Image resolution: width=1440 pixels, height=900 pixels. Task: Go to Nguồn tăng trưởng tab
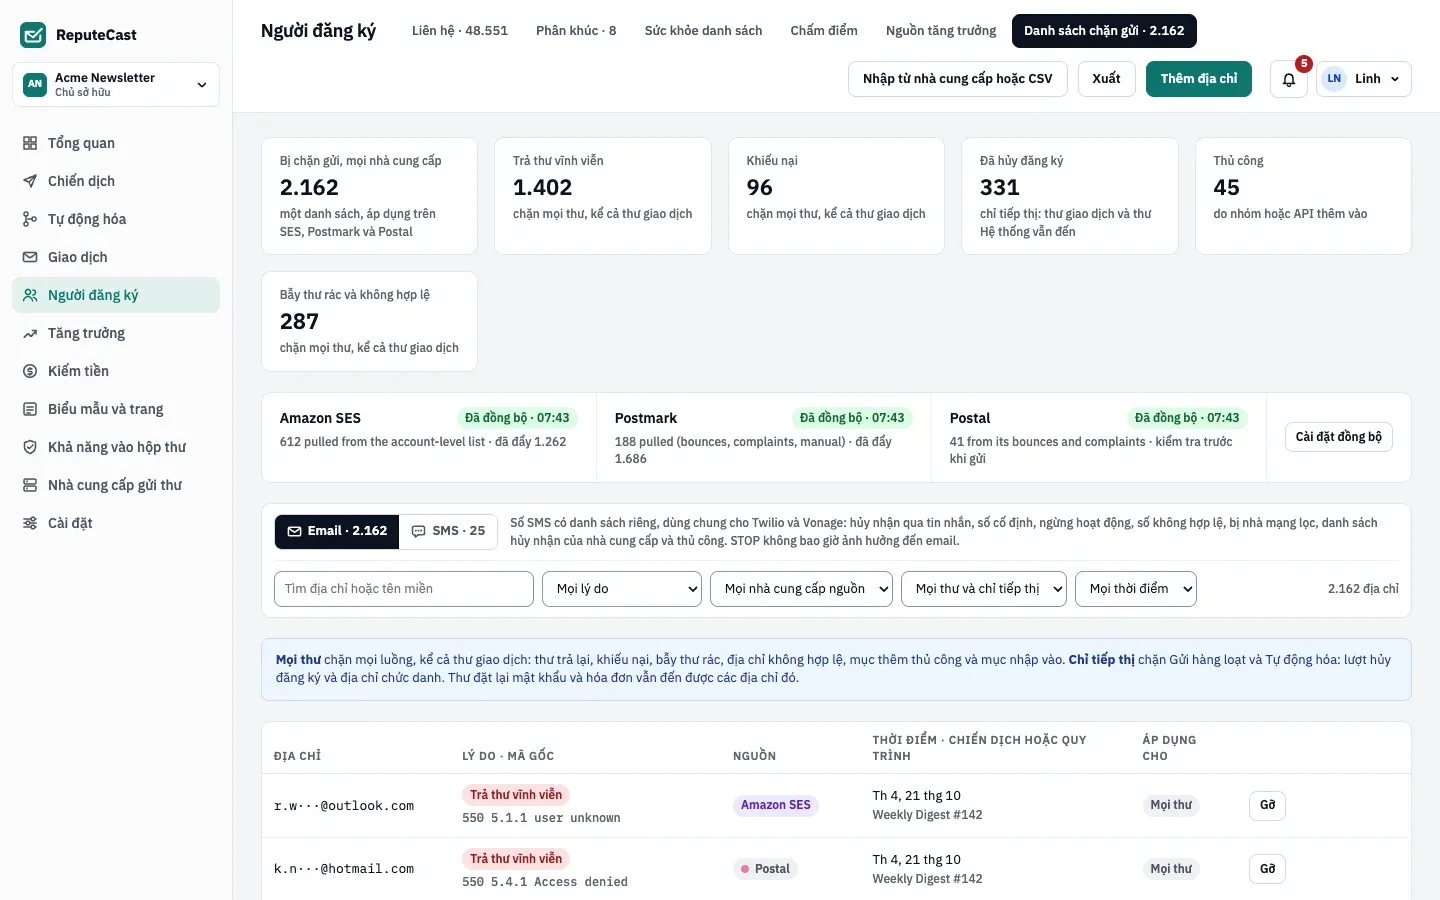pyautogui.click(x=941, y=31)
